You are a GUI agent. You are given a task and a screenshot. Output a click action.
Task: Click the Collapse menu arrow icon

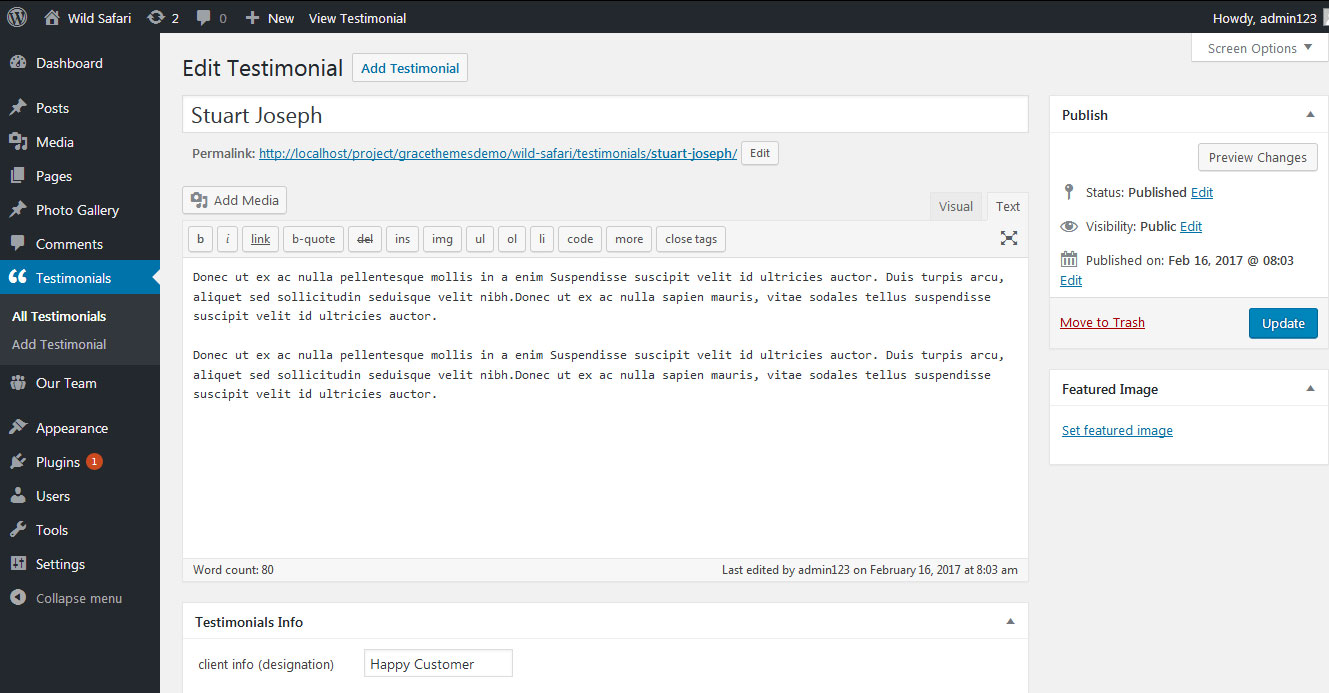click(x=18, y=598)
